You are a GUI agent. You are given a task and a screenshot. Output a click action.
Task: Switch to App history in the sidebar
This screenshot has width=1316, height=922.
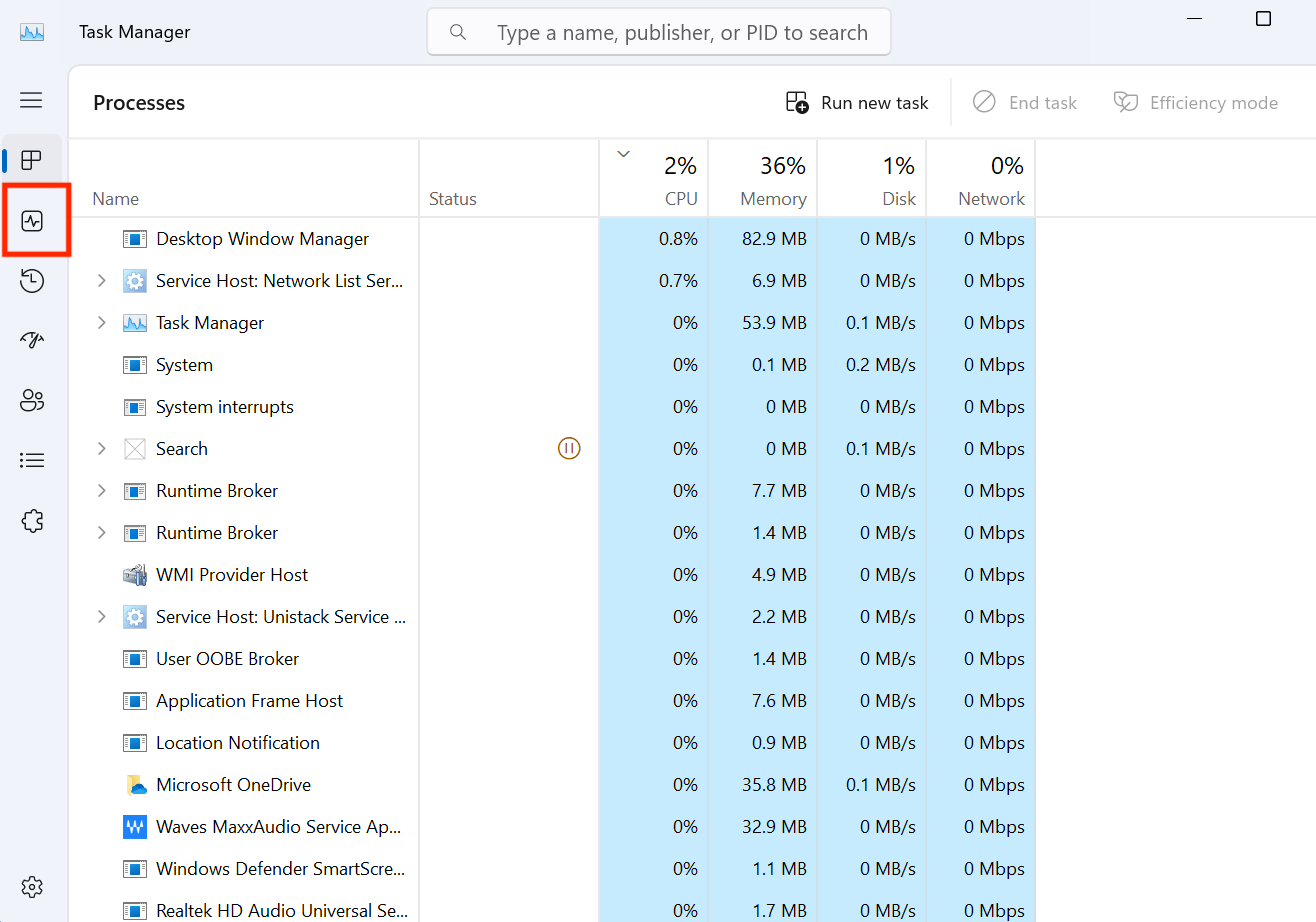coord(32,281)
